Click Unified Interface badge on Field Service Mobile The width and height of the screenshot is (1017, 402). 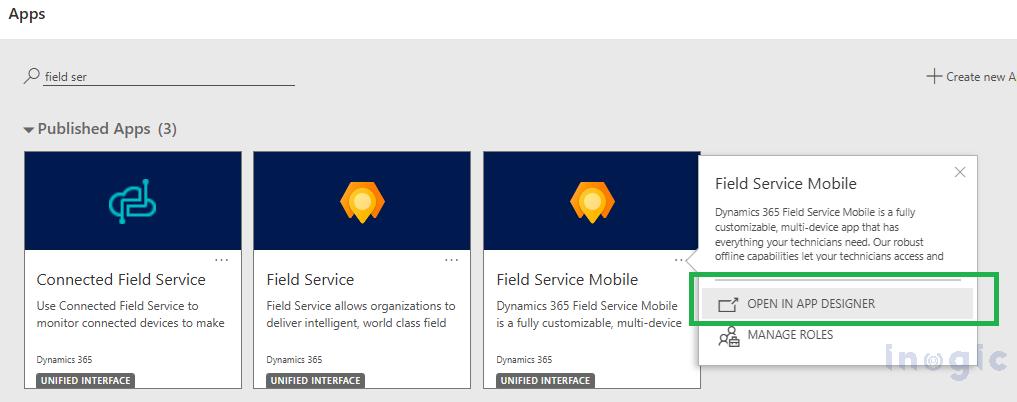point(545,381)
